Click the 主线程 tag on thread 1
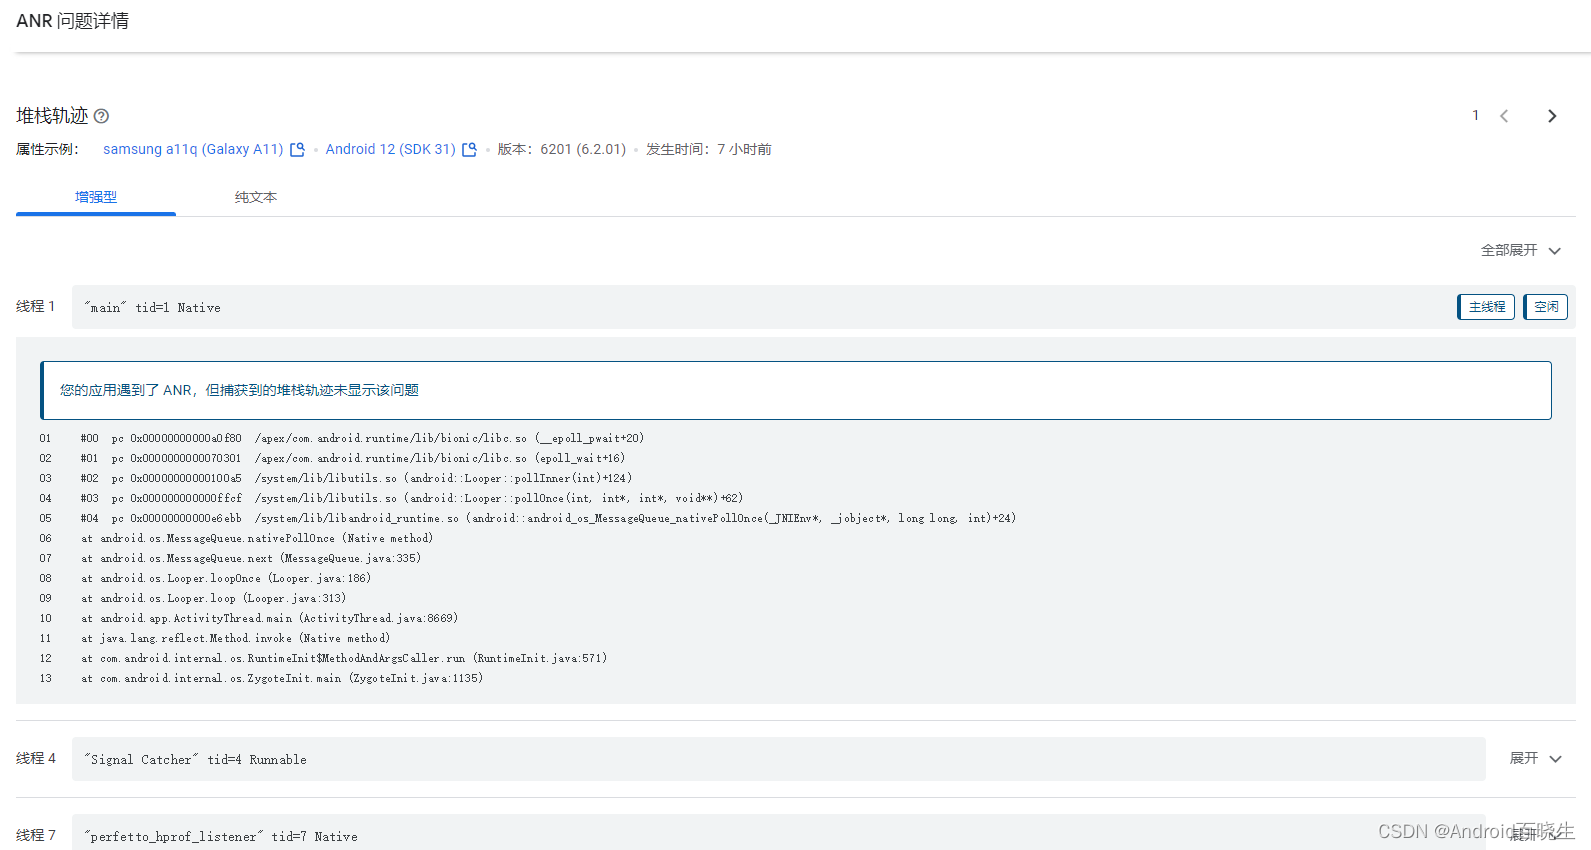The width and height of the screenshot is (1591, 850). click(1486, 307)
